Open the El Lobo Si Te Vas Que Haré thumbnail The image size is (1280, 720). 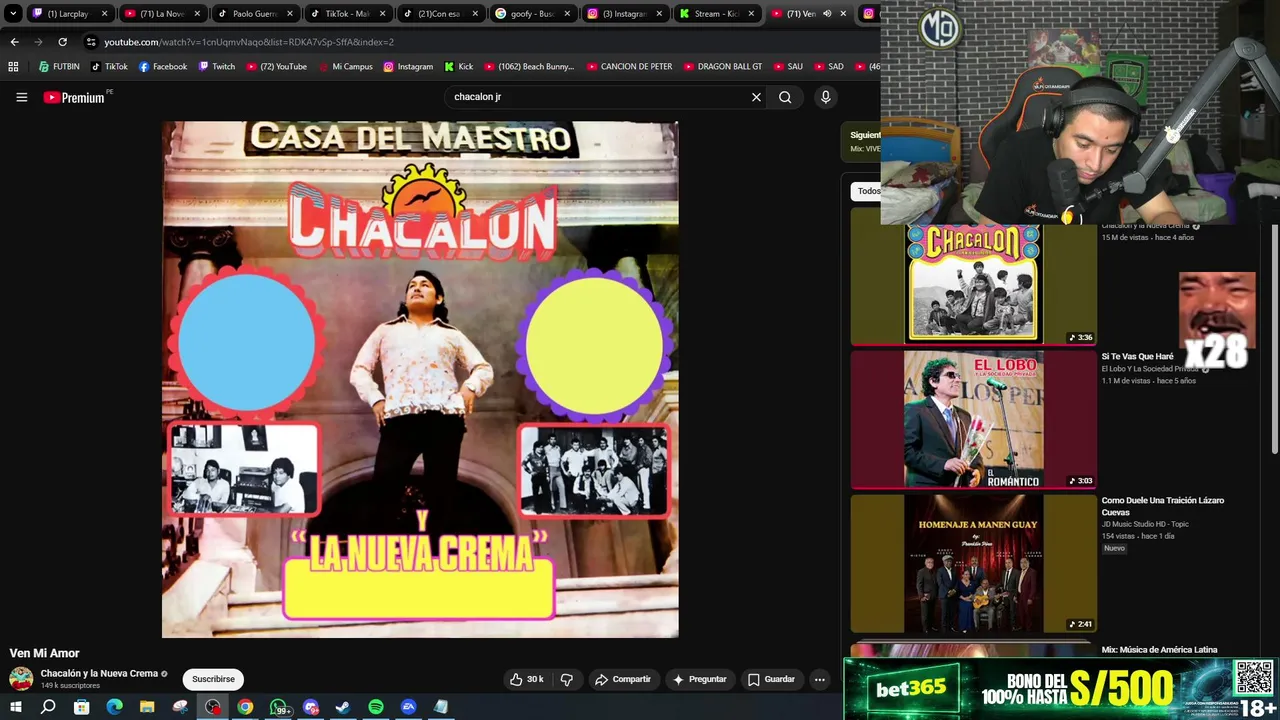click(x=973, y=419)
